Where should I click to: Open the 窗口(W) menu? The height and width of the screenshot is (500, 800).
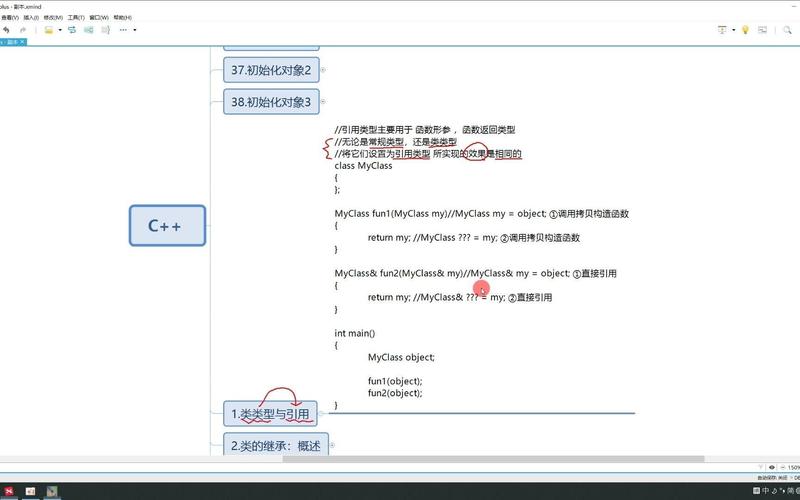(x=99, y=17)
